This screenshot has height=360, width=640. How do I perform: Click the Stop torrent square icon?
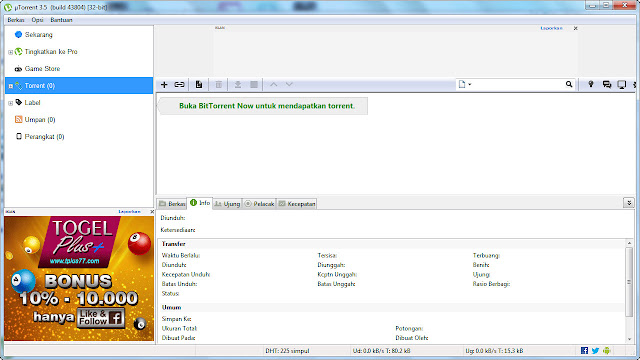(254, 84)
